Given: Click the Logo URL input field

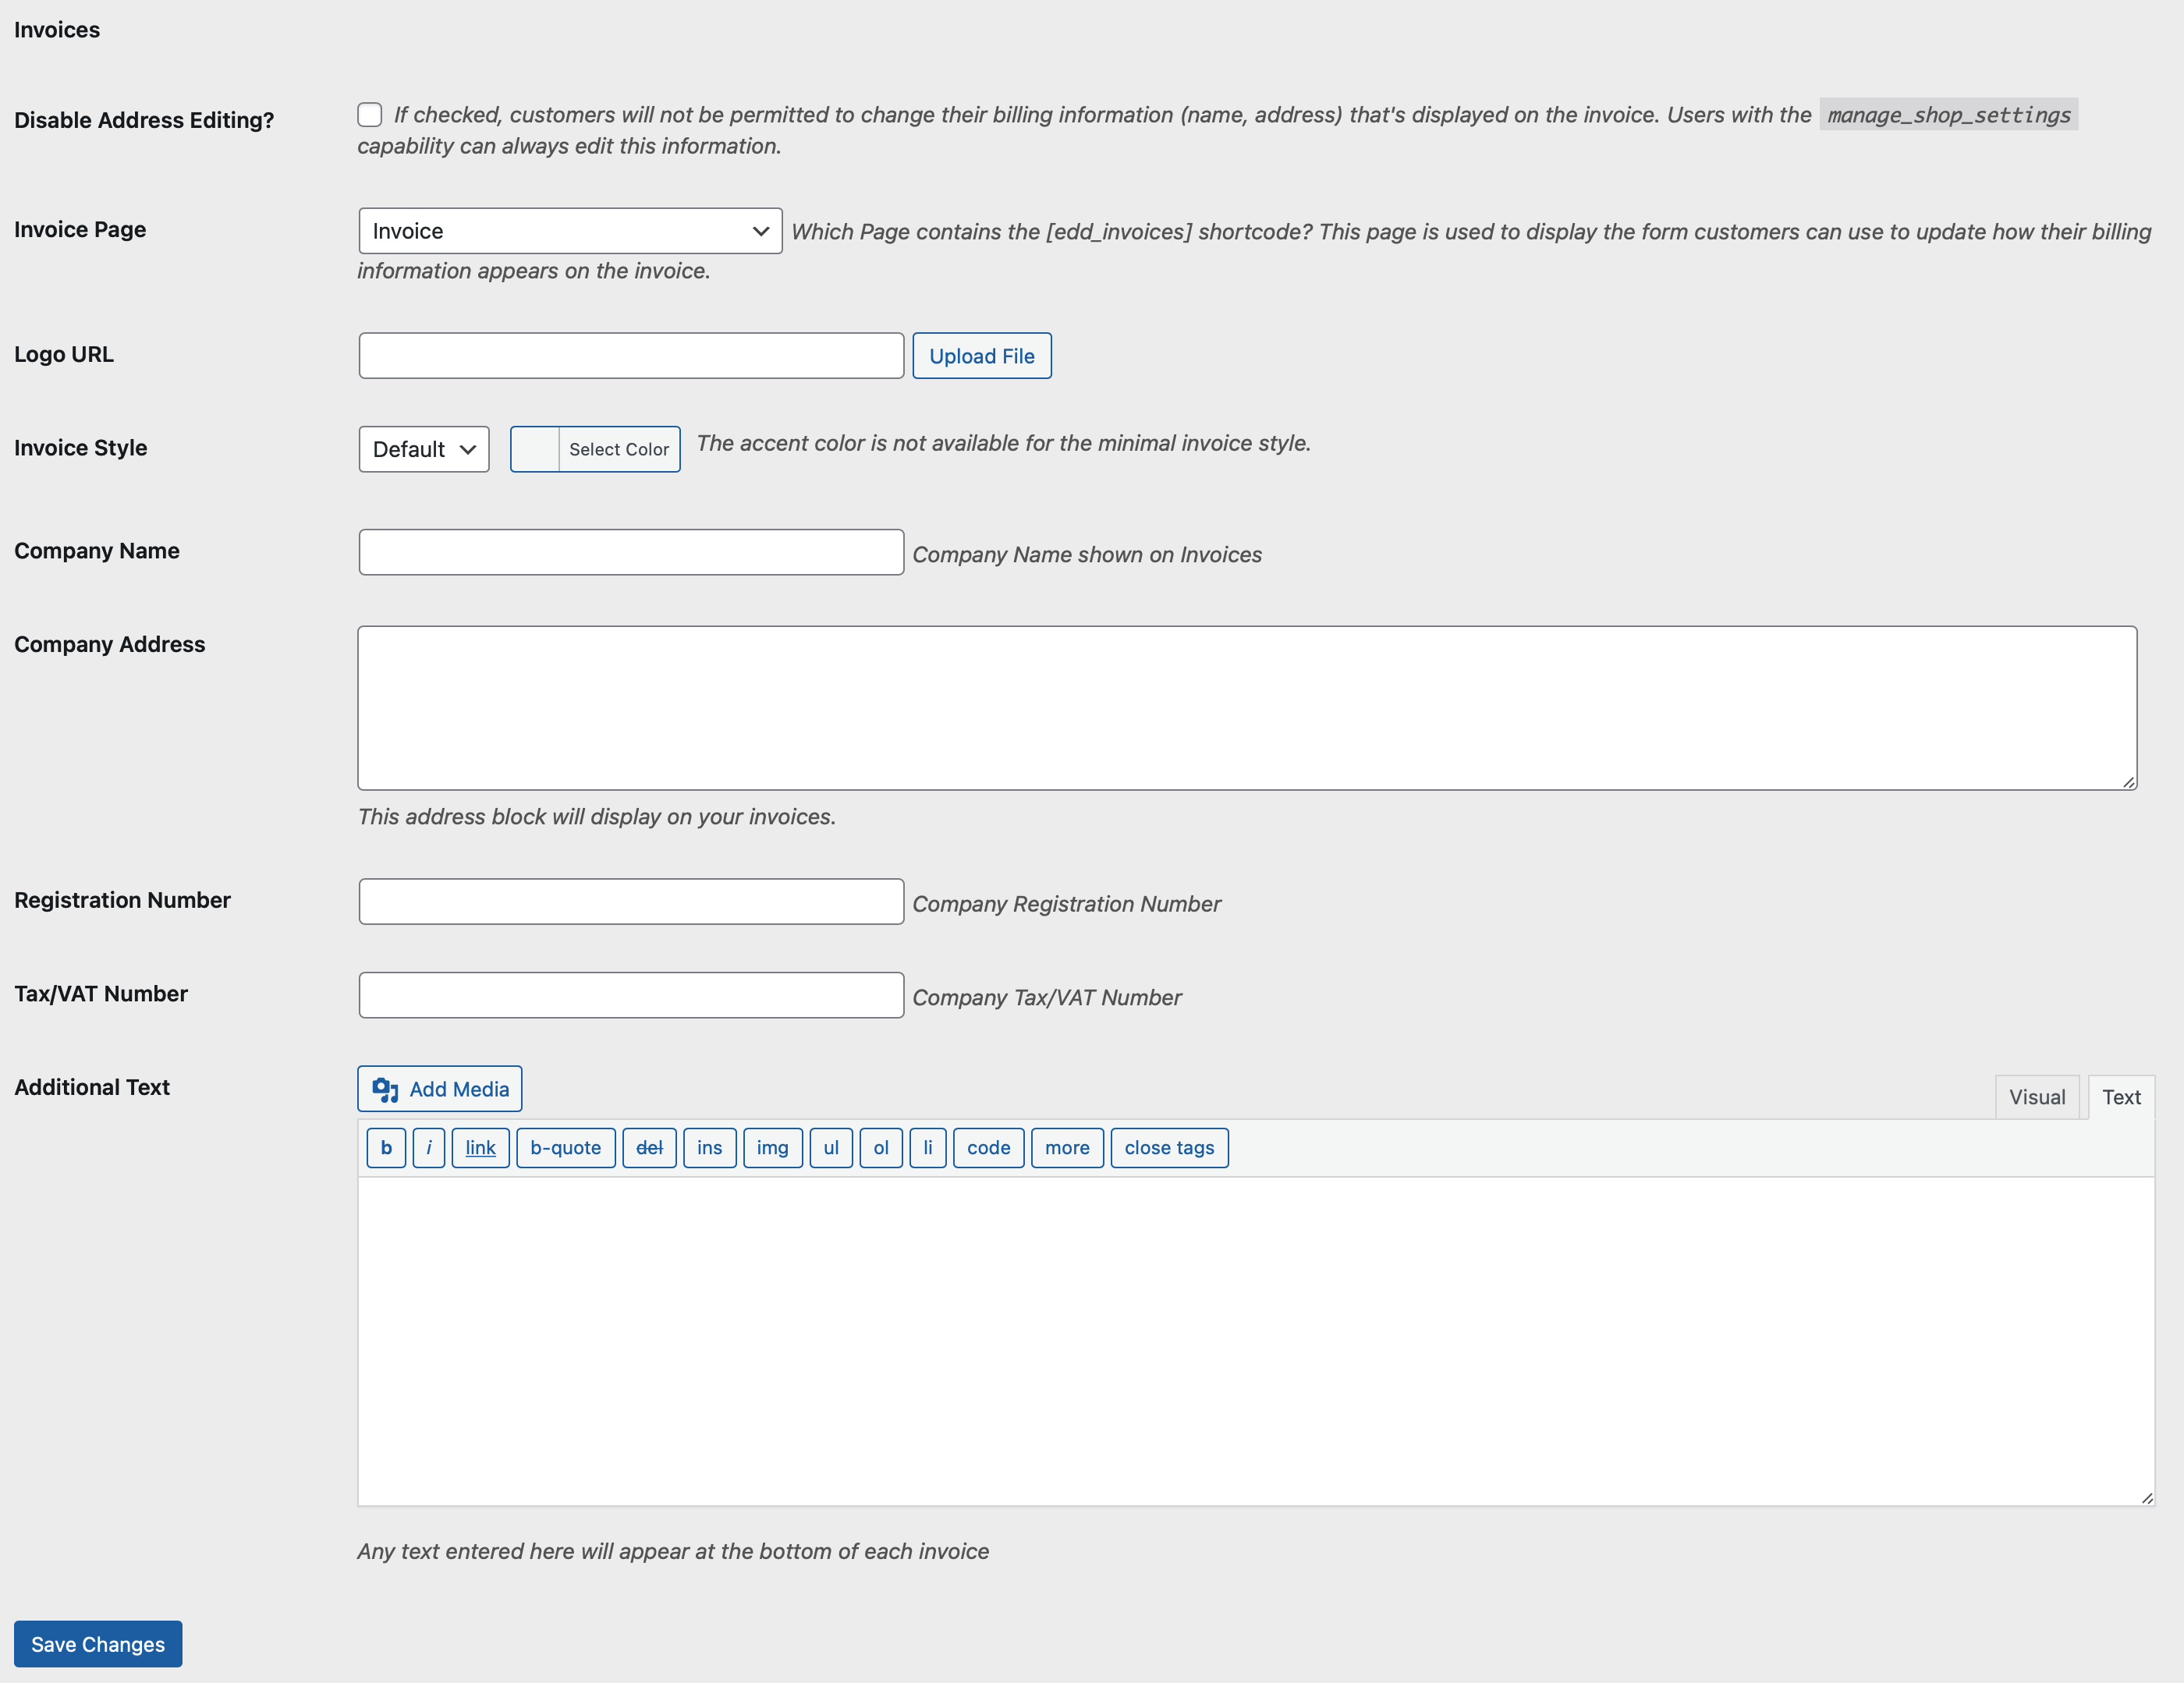Looking at the screenshot, I should 631,356.
